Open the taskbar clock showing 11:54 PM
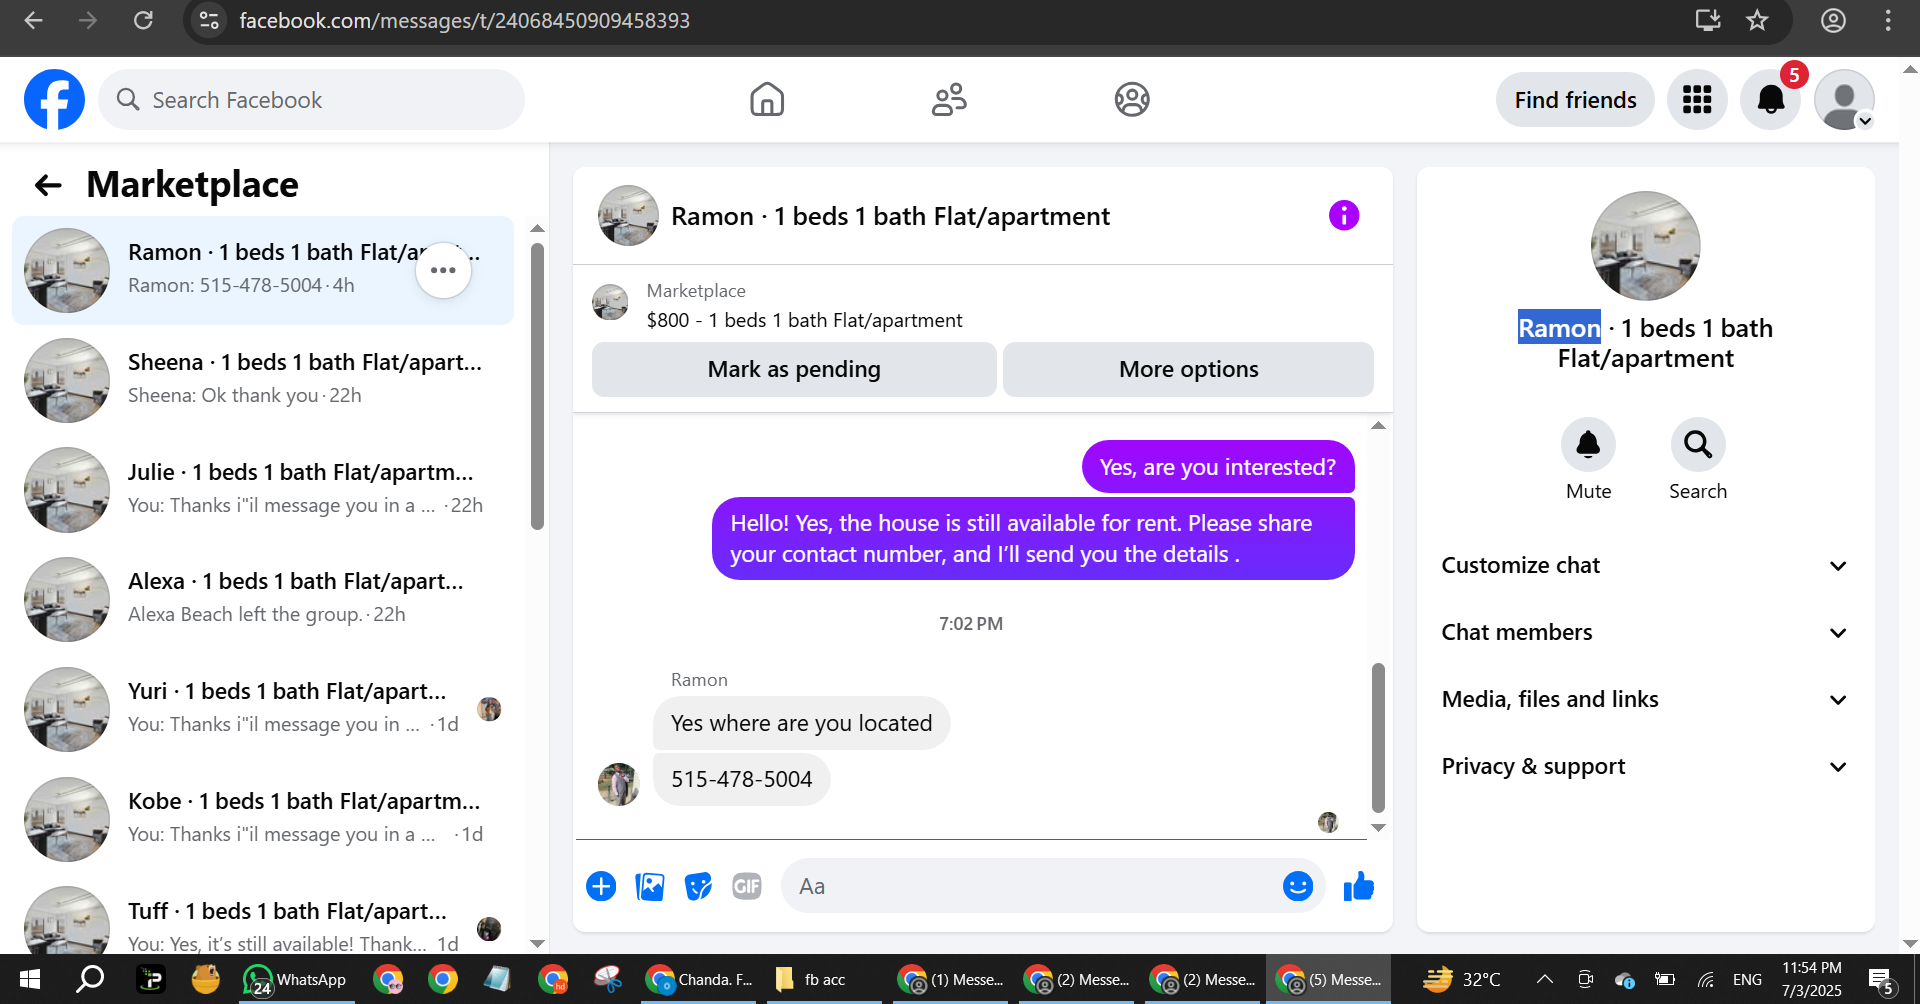The image size is (1920, 1004). pyautogui.click(x=1811, y=979)
